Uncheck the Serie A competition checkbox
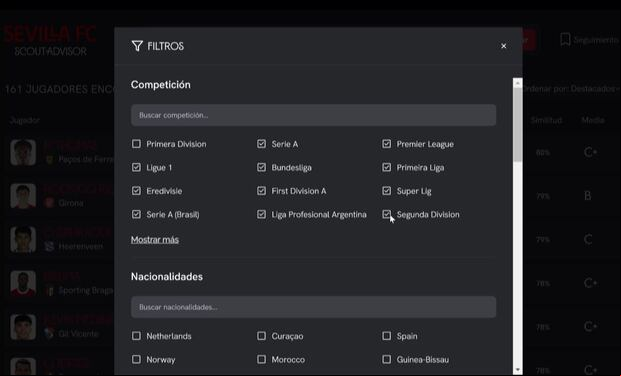The image size is (621, 376). click(261, 144)
